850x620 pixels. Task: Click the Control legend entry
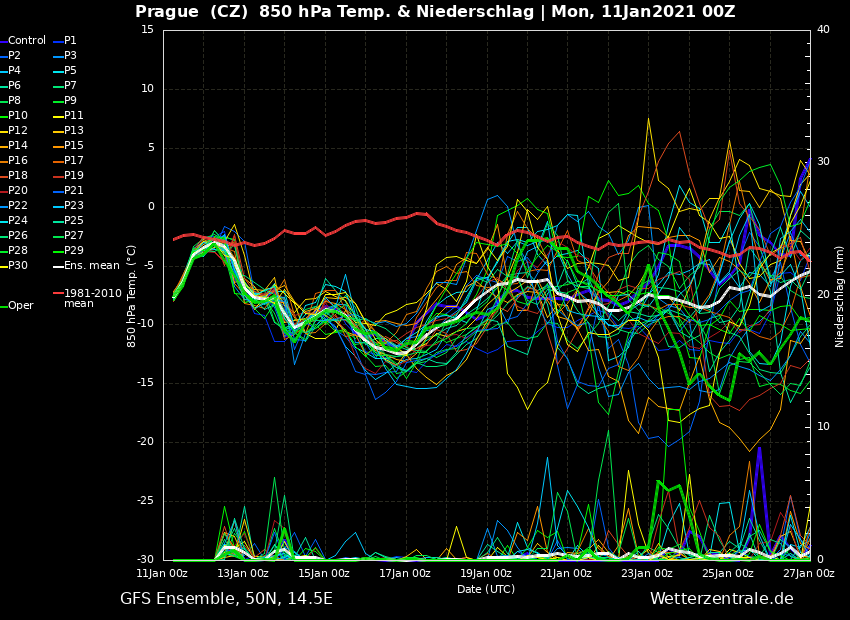coord(27,41)
